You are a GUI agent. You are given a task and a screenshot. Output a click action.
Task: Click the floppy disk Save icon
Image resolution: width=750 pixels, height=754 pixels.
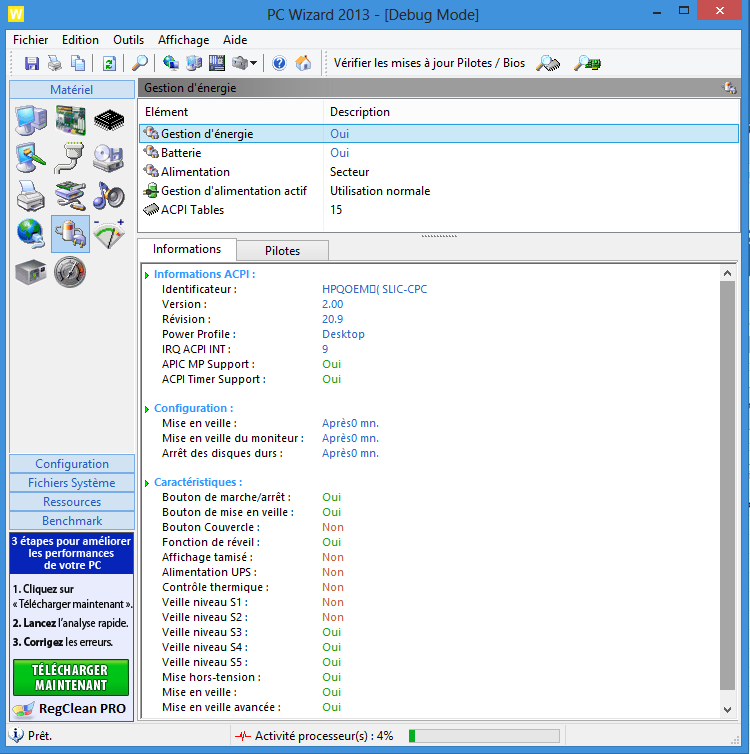click(x=32, y=63)
